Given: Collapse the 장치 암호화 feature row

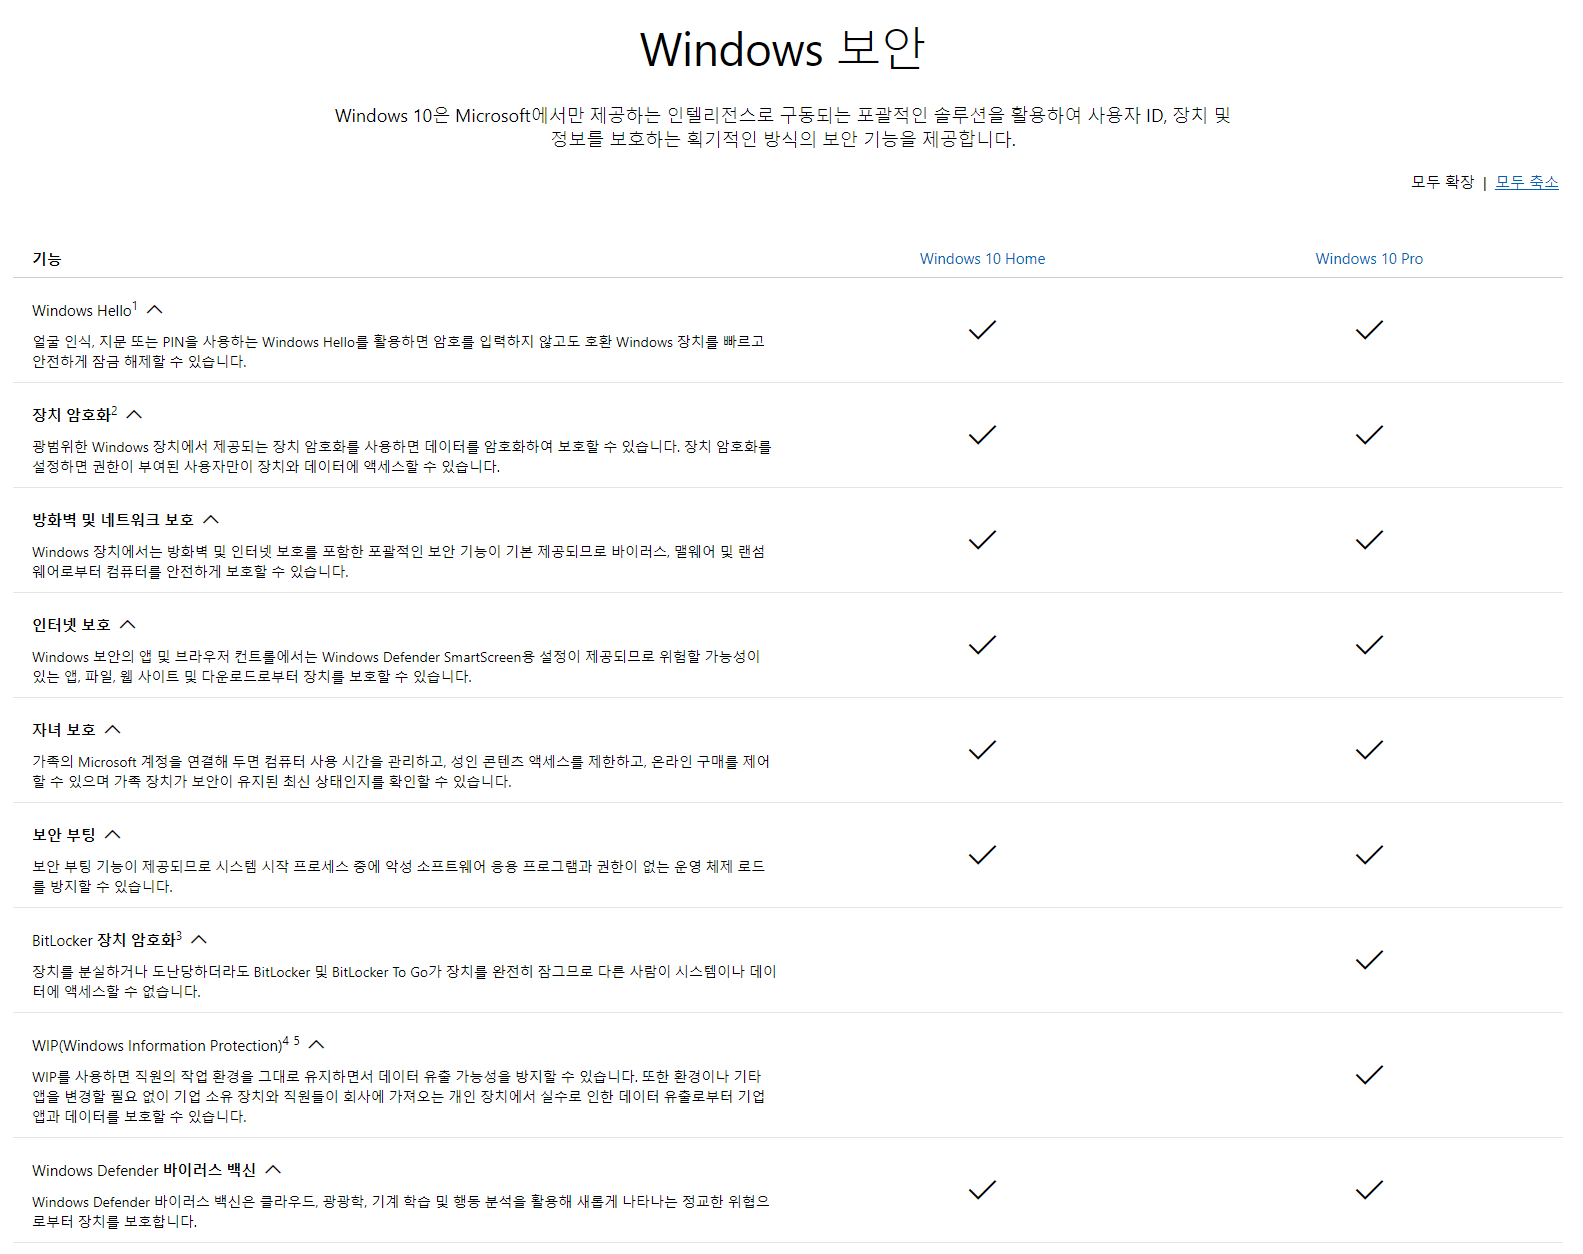Looking at the screenshot, I should pyautogui.click(x=134, y=415).
